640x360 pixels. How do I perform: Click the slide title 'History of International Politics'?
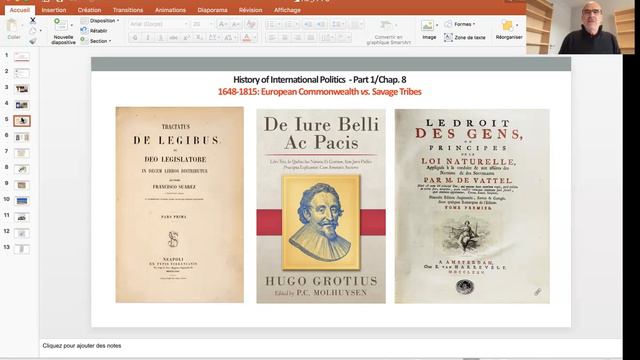[x=320, y=80]
